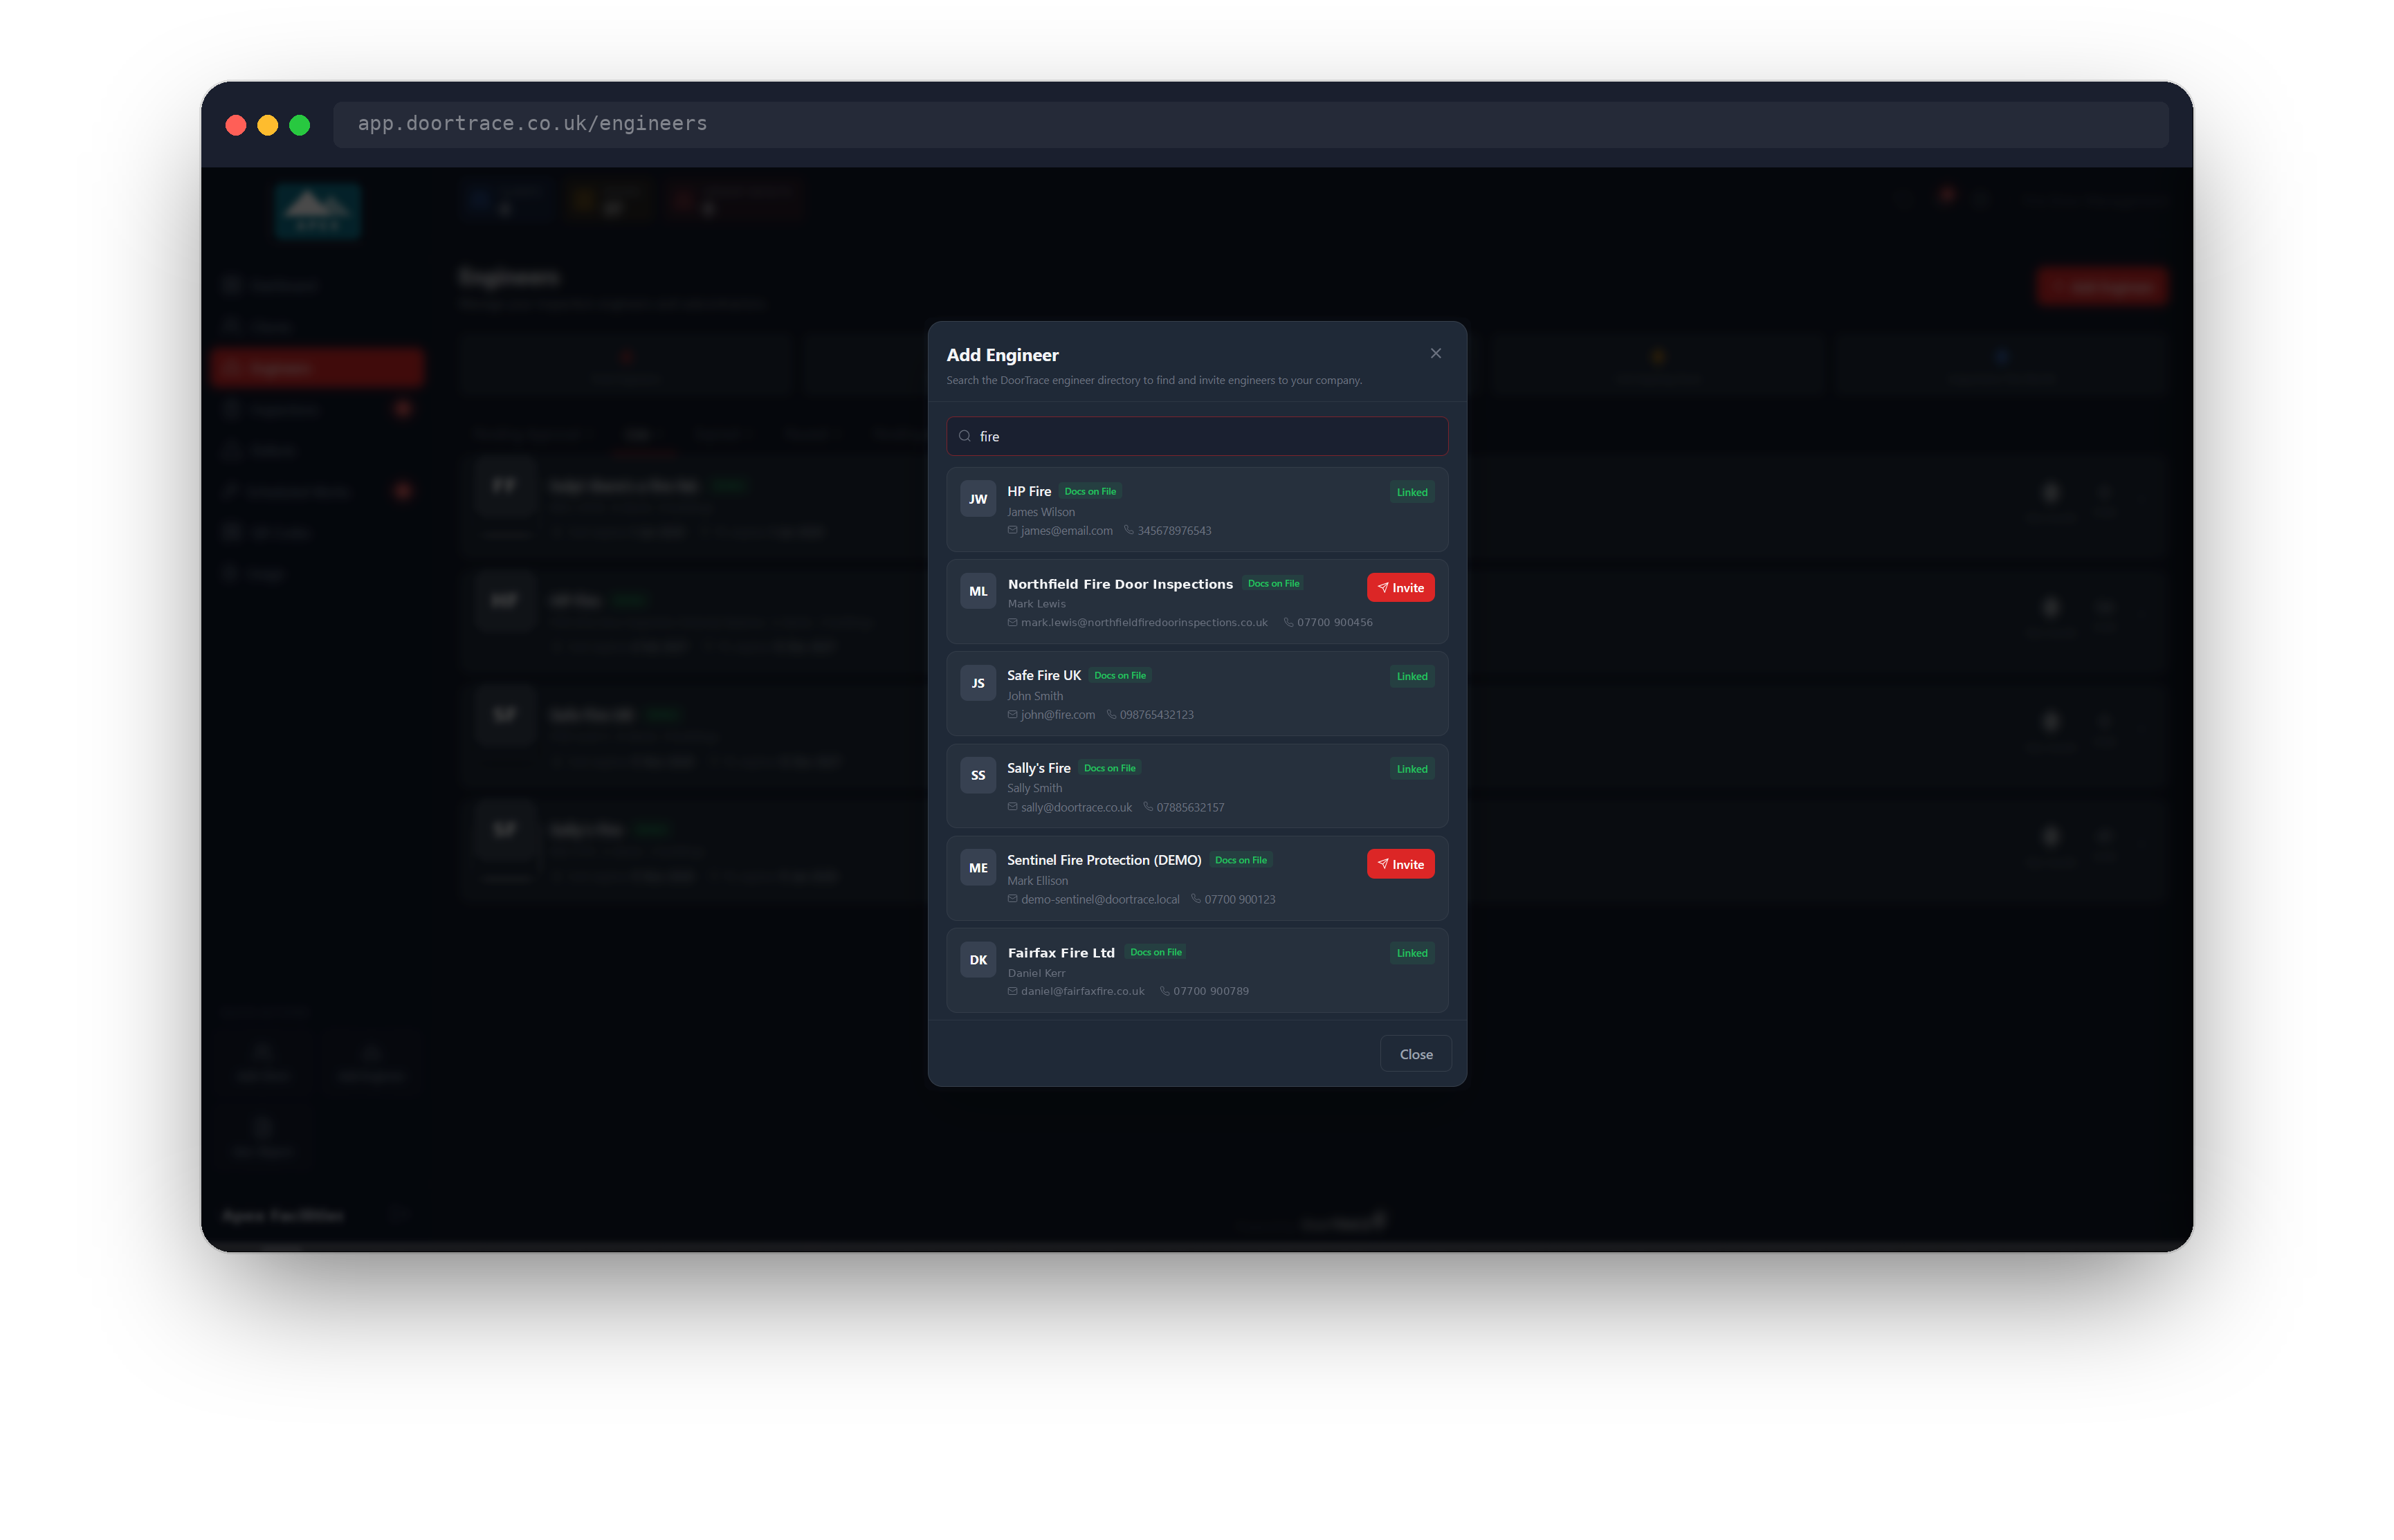The image size is (2394, 1540).
Task: Click Docs on File badge for Sally's Fire
Action: [1109, 768]
